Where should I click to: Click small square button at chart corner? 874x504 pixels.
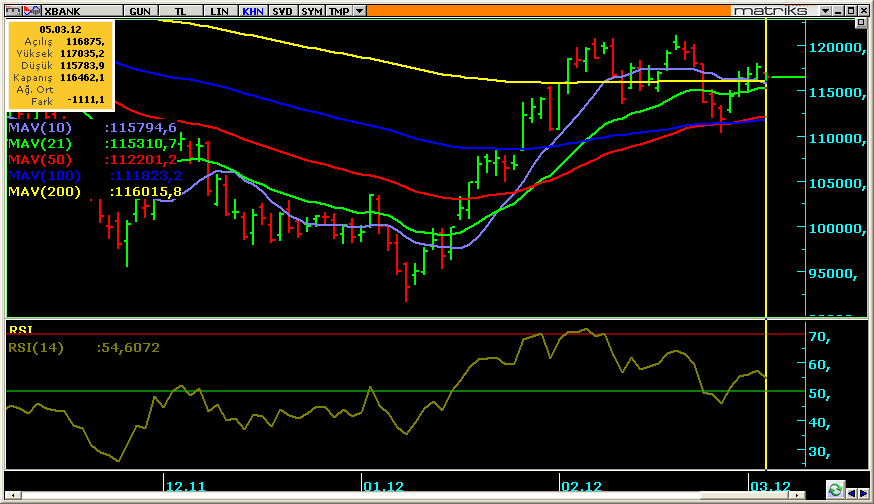point(861,23)
